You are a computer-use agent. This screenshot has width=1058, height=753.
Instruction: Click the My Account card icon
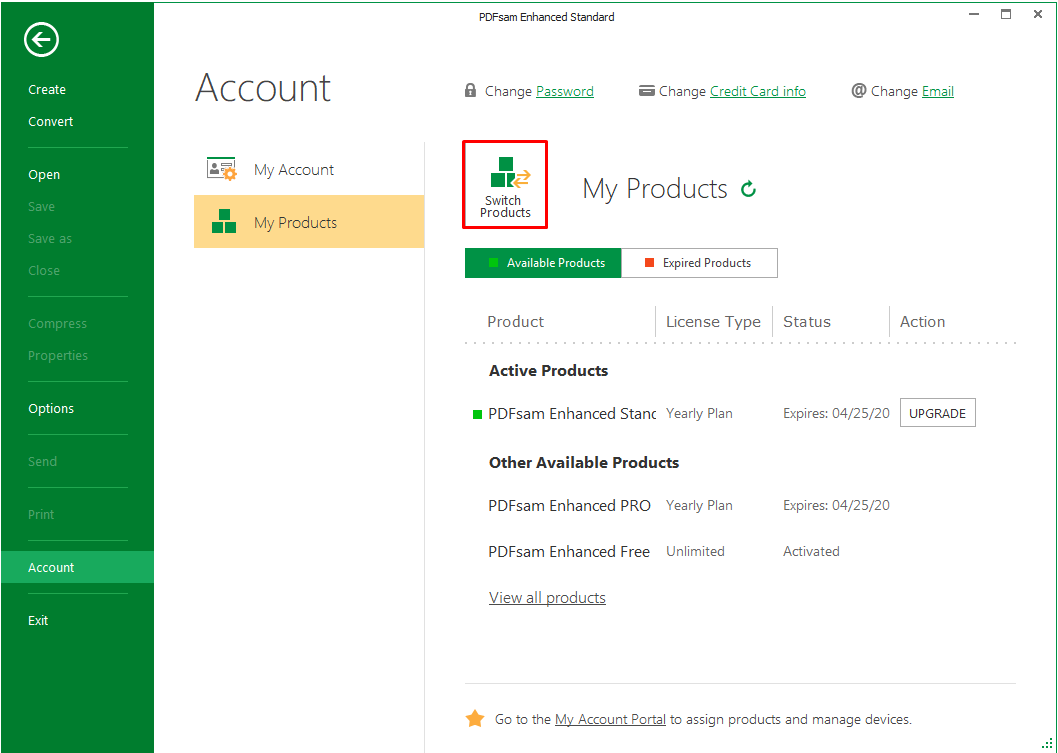(221, 169)
